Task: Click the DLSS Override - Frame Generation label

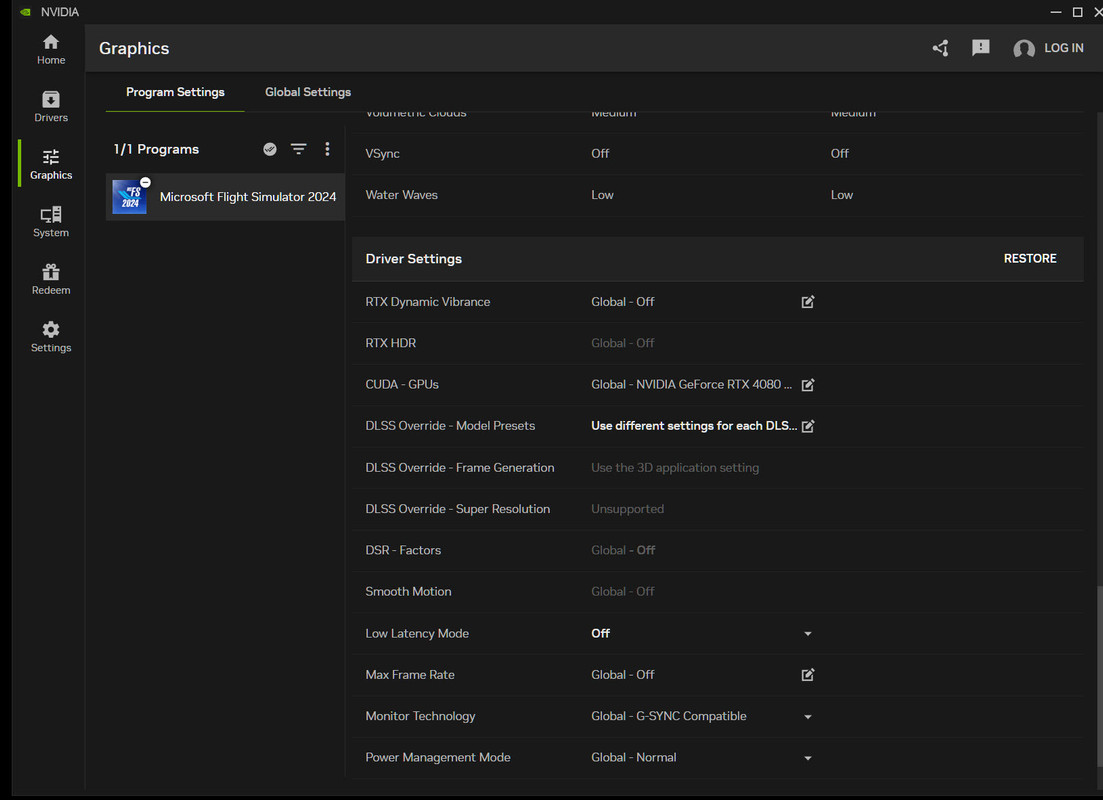Action: click(459, 467)
